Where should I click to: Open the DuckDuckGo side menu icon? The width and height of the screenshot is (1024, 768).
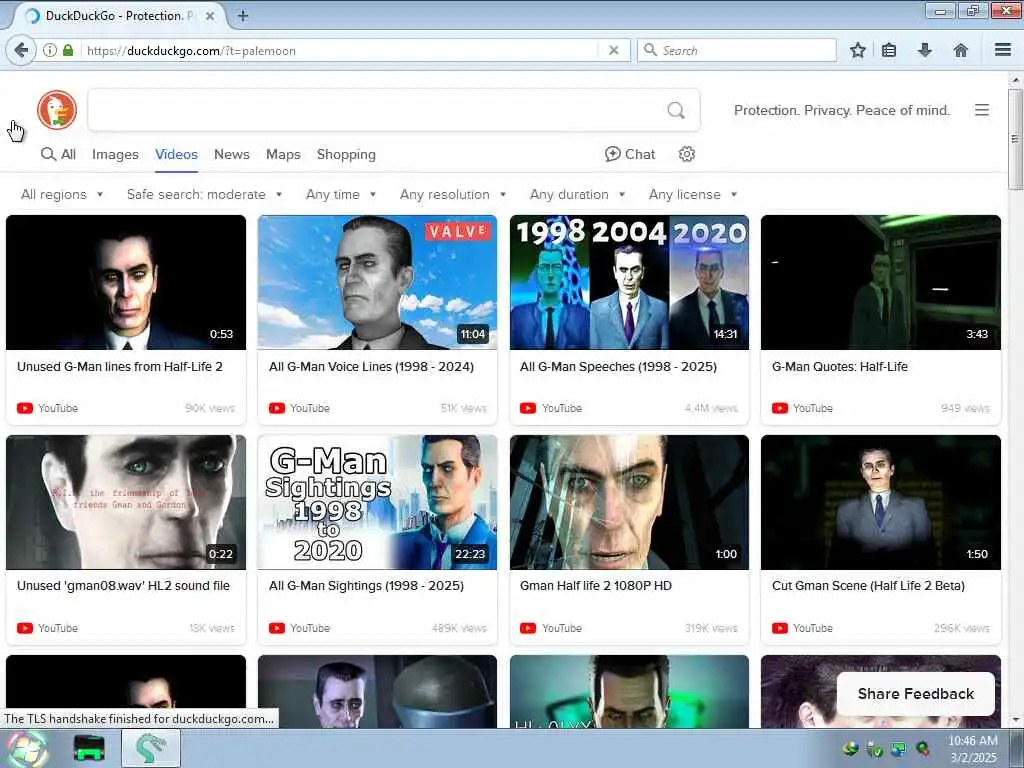point(982,110)
